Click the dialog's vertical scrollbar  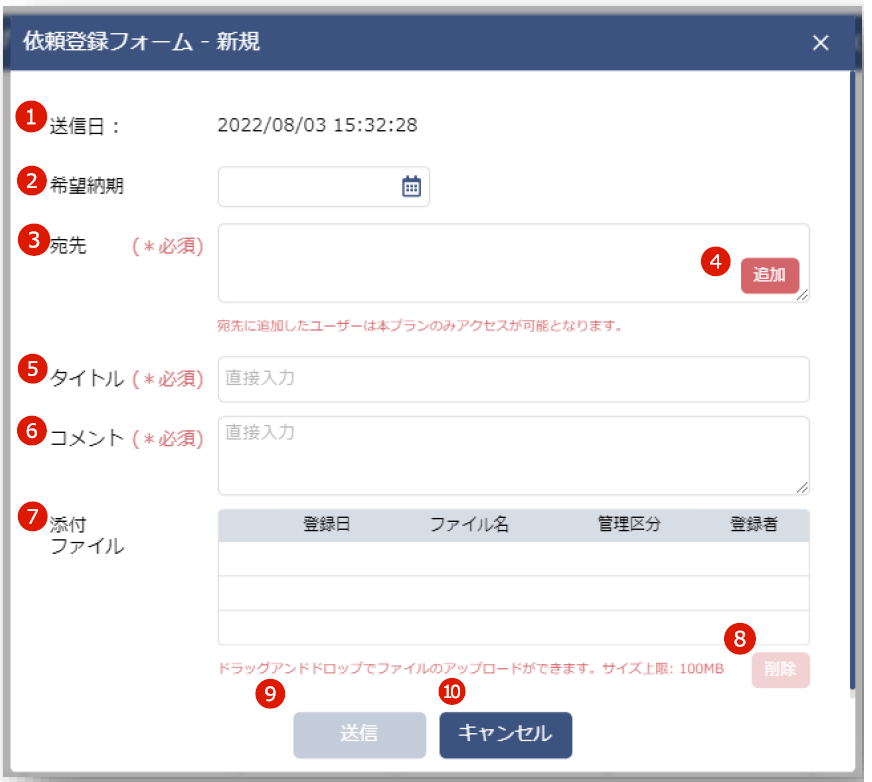852,380
